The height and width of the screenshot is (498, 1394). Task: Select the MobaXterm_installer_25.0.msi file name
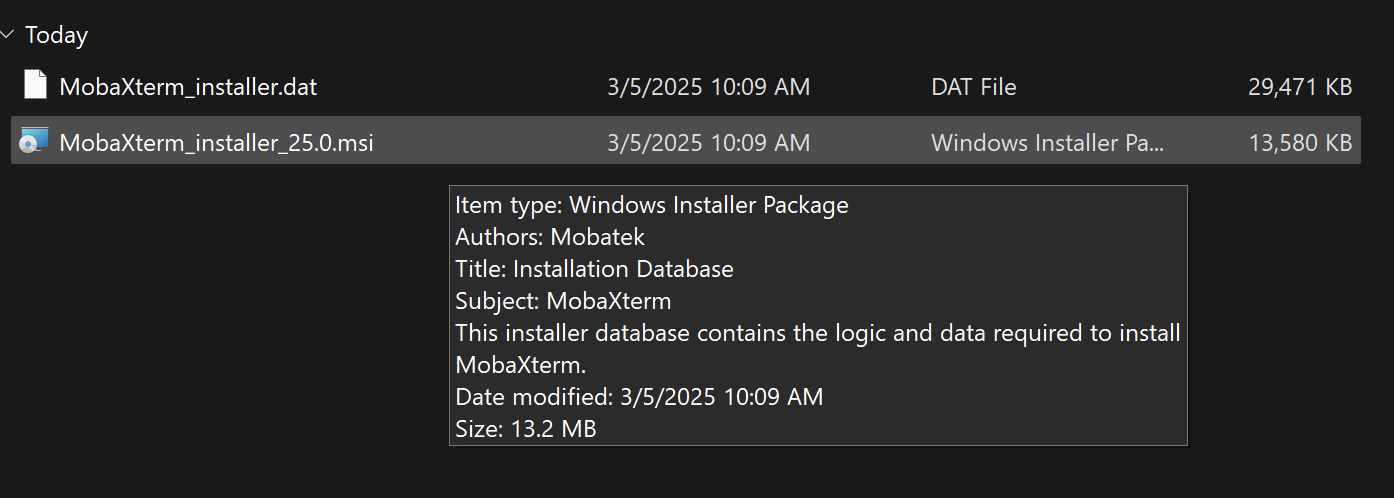(216, 143)
